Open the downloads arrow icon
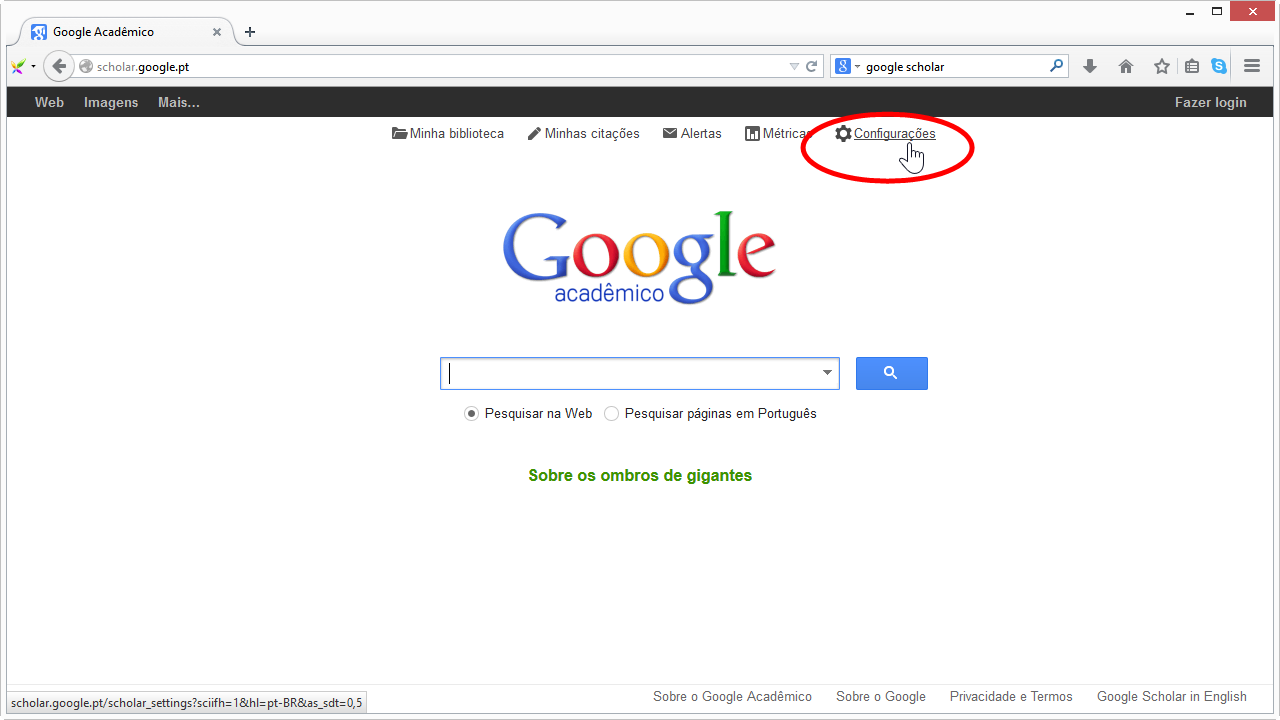1280x720 pixels. (1090, 67)
